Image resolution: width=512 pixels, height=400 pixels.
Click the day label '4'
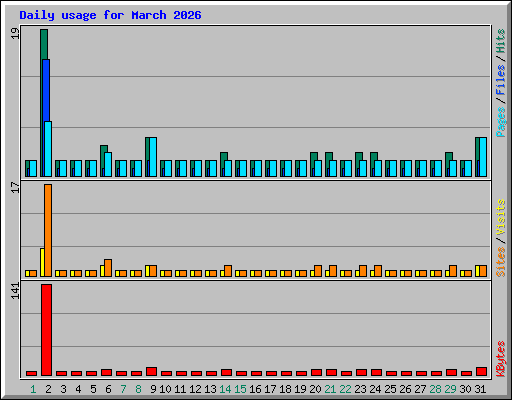(78, 389)
